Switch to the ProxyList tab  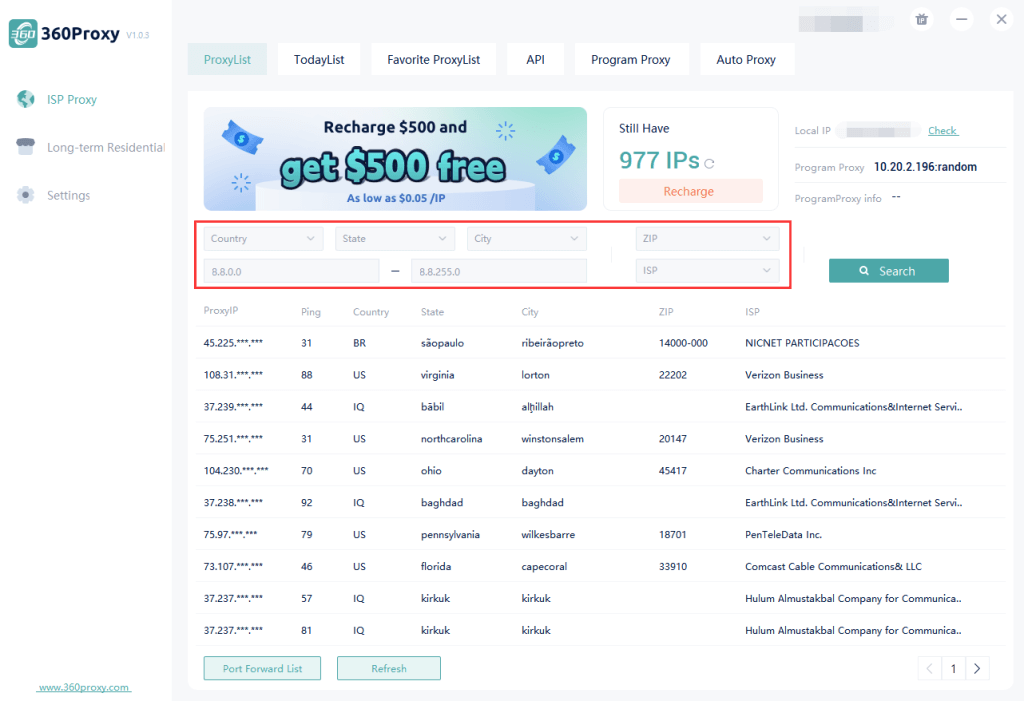tap(227, 59)
